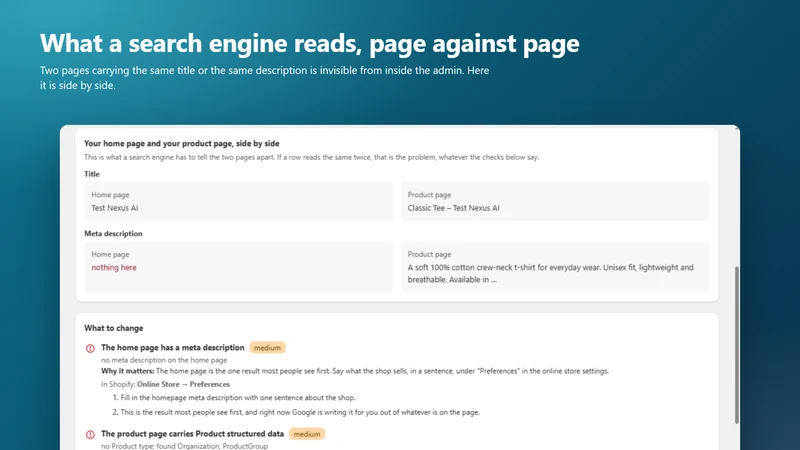
Task: Select the Home page title card 'Test Nexus AI'
Action: [238, 202]
